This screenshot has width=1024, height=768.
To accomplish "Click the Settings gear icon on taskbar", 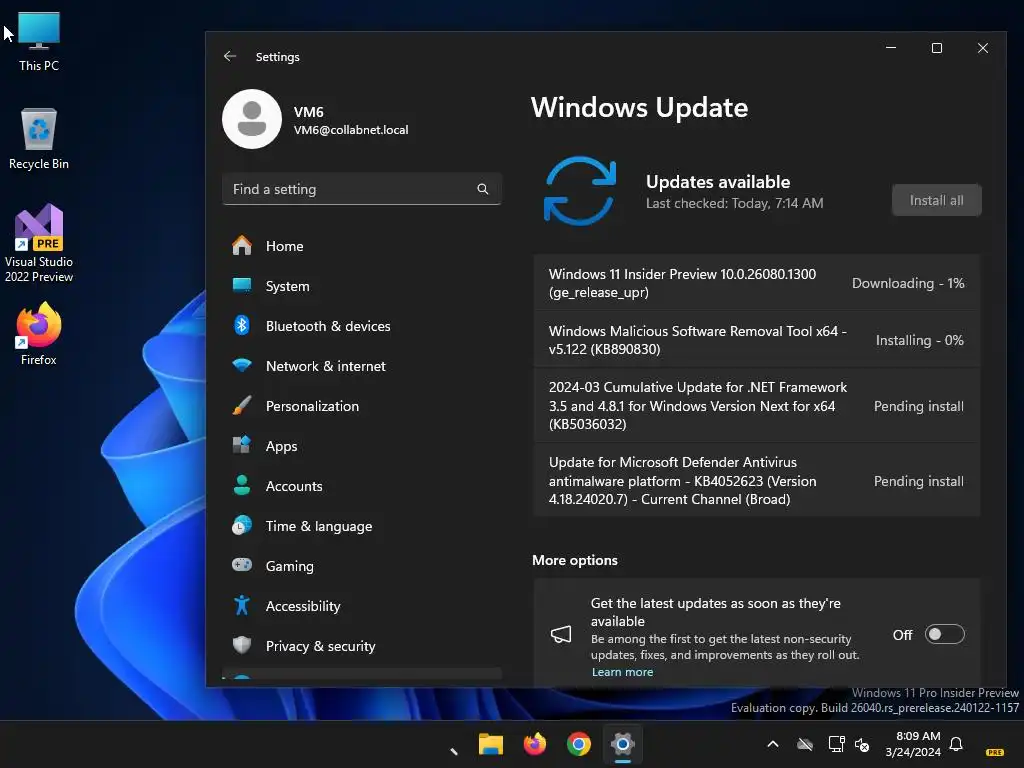I will point(622,744).
